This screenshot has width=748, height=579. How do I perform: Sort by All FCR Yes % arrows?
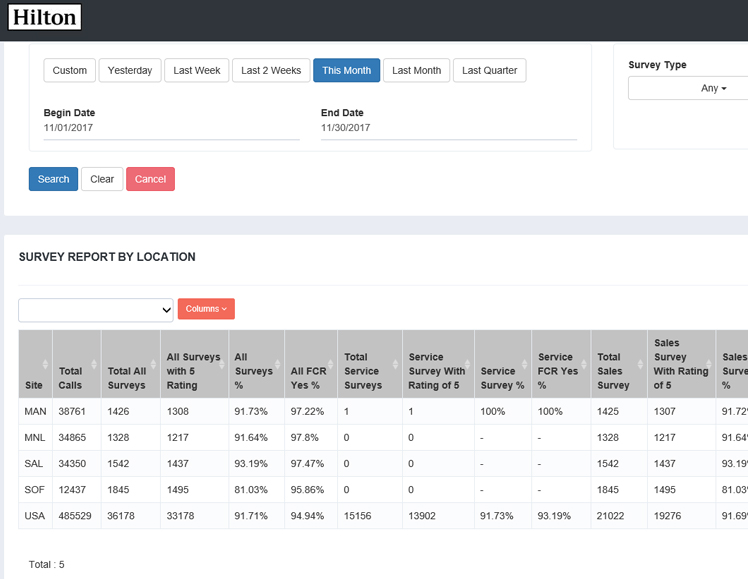coord(330,364)
